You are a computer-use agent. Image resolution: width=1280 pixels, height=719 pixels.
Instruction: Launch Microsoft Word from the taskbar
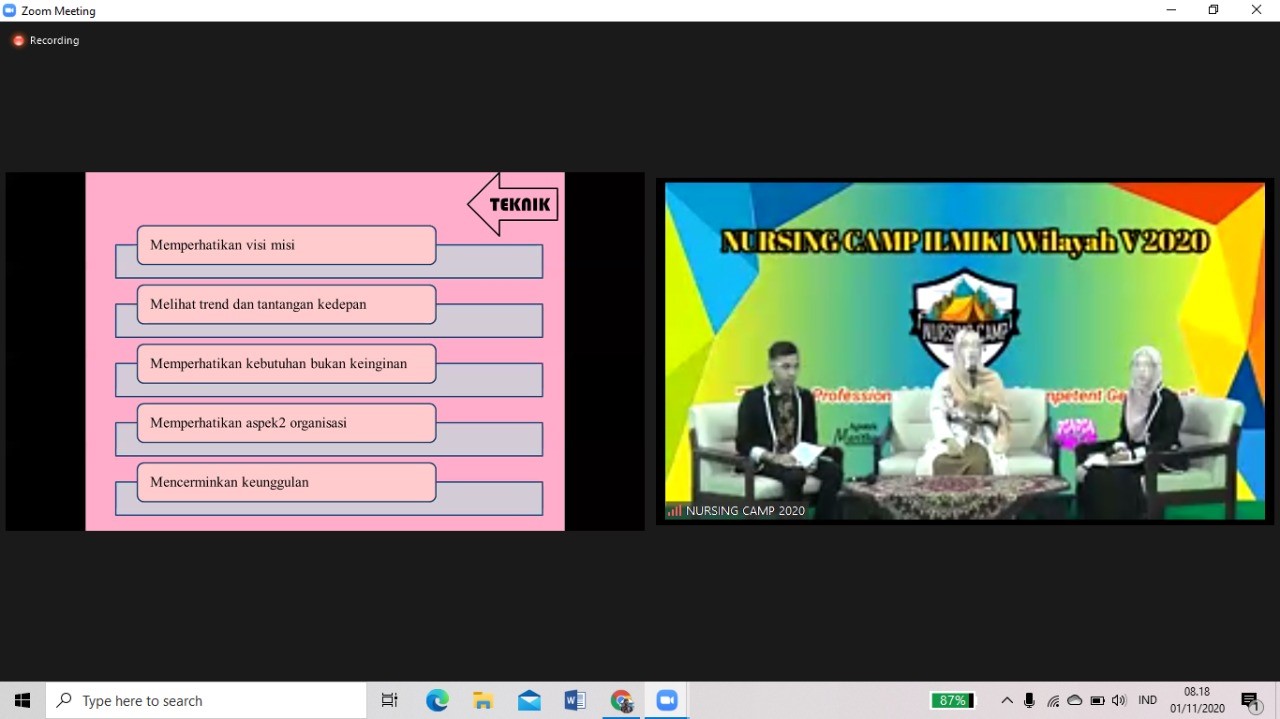pos(575,701)
